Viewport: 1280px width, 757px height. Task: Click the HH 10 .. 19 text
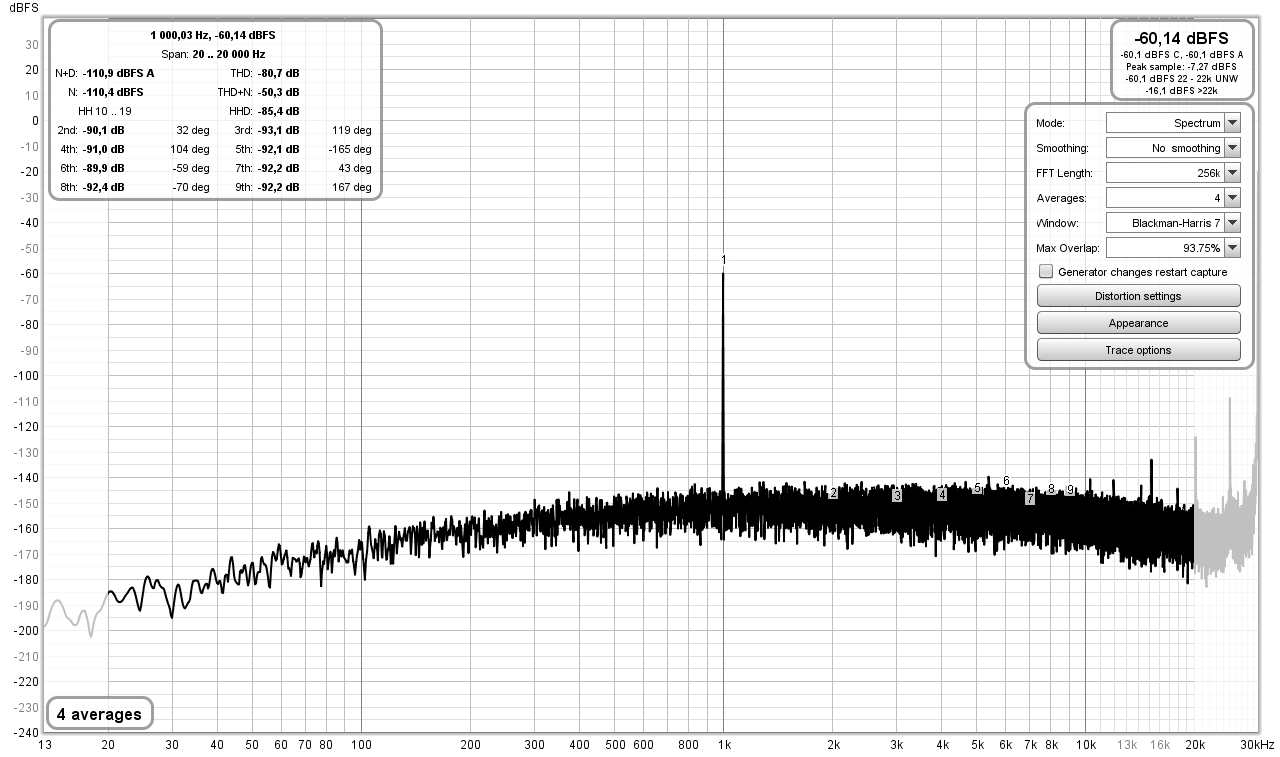tap(105, 111)
